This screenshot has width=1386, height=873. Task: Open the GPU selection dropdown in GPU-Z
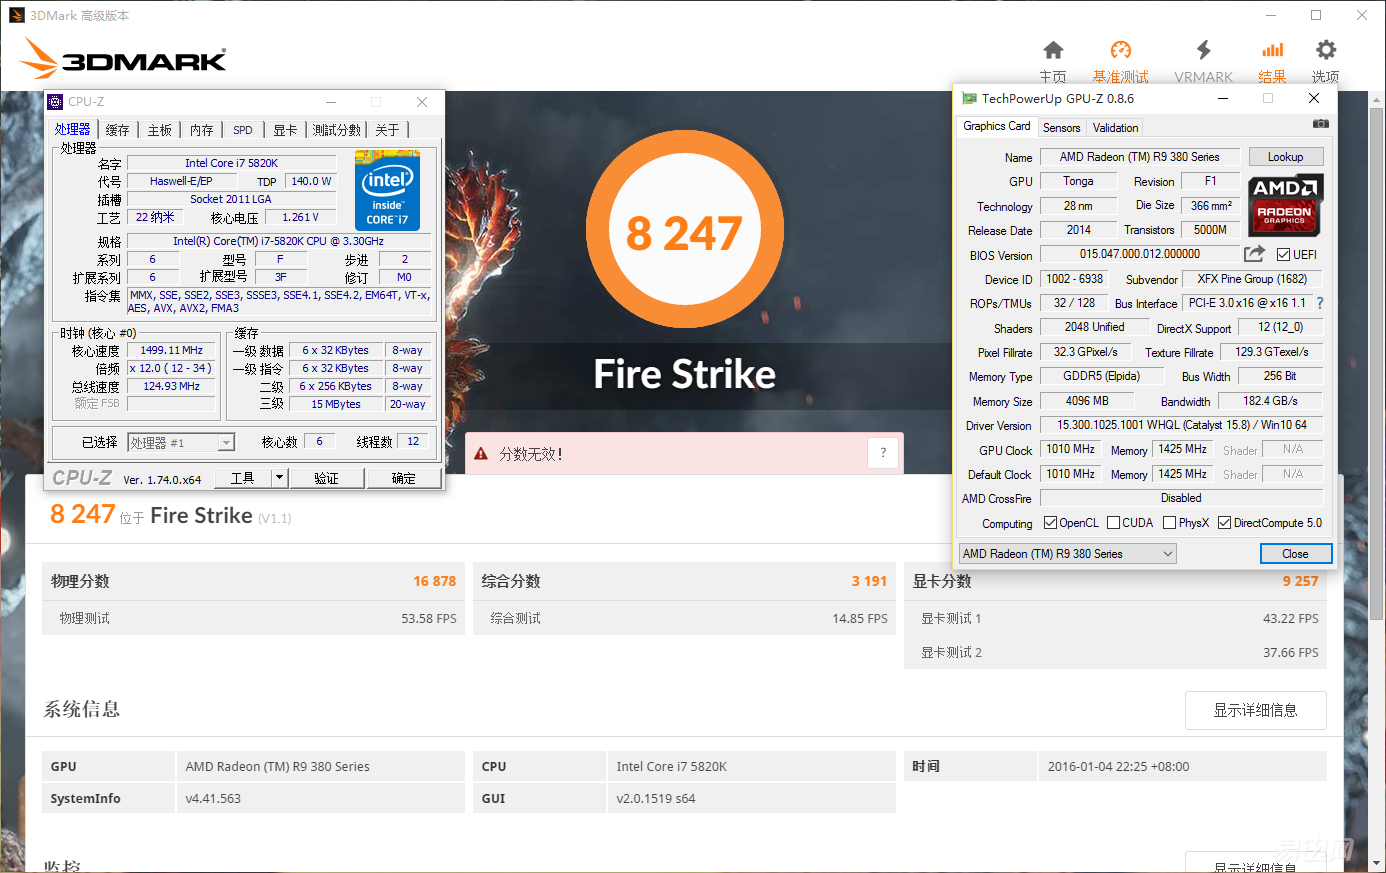coord(1068,554)
